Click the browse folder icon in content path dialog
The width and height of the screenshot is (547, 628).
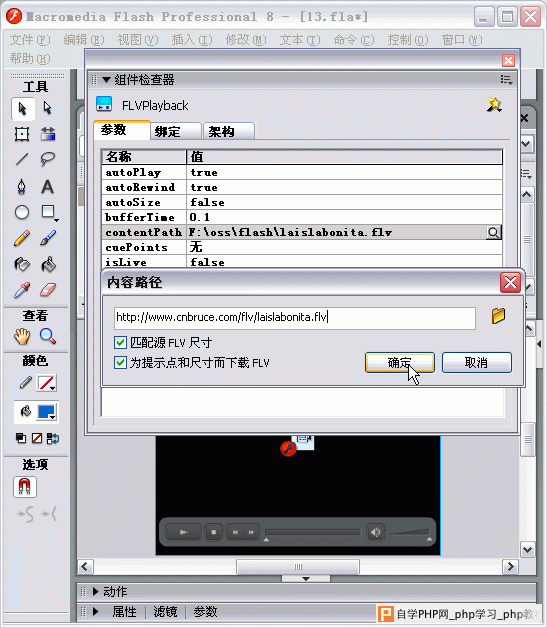click(498, 316)
